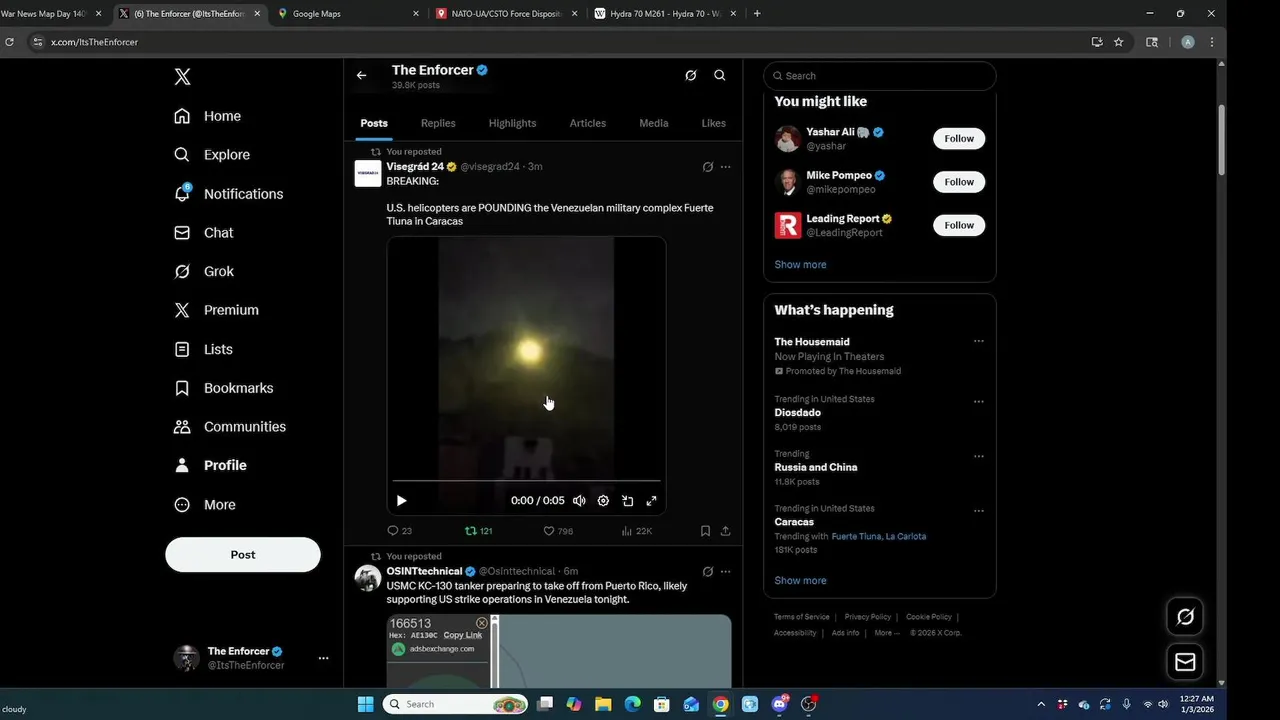Viewport: 1280px width, 720px height.
Task: Click the search icon in the profile header
Action: [x=720, y=75]
